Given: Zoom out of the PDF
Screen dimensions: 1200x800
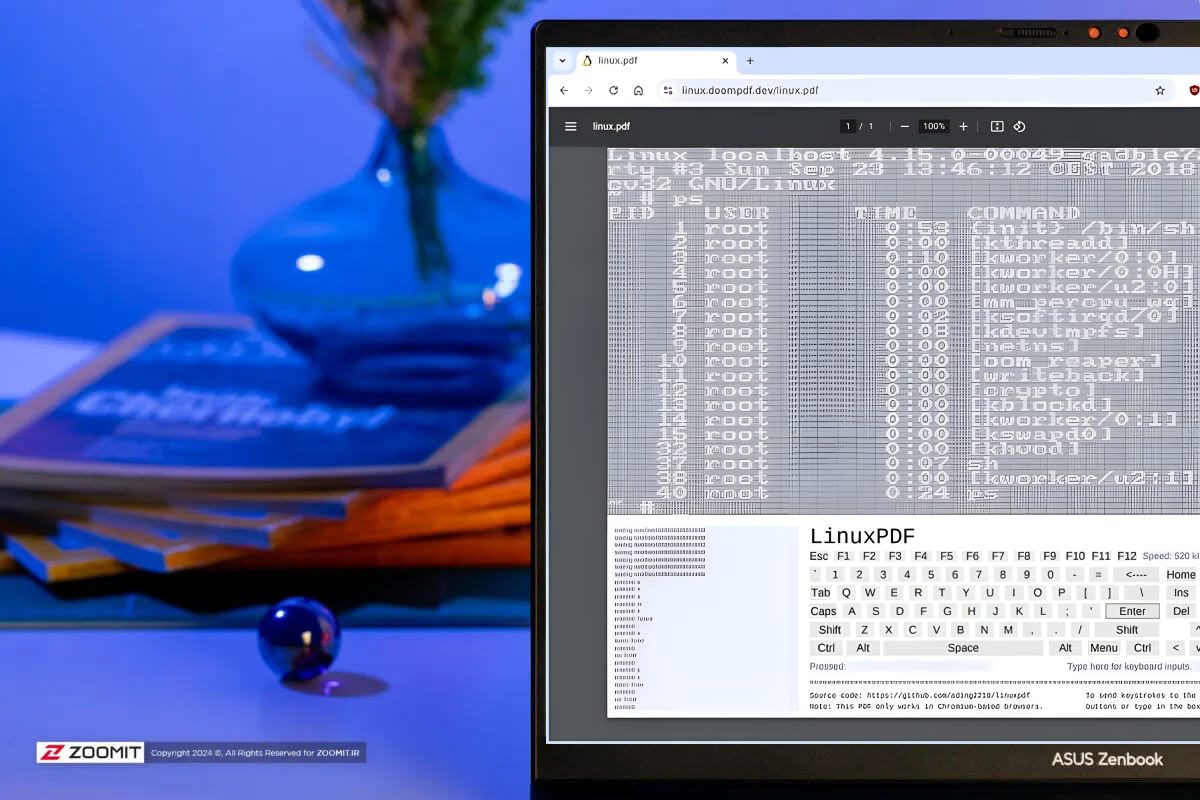Looking at the screenshot, I should [x=905, y=127].
